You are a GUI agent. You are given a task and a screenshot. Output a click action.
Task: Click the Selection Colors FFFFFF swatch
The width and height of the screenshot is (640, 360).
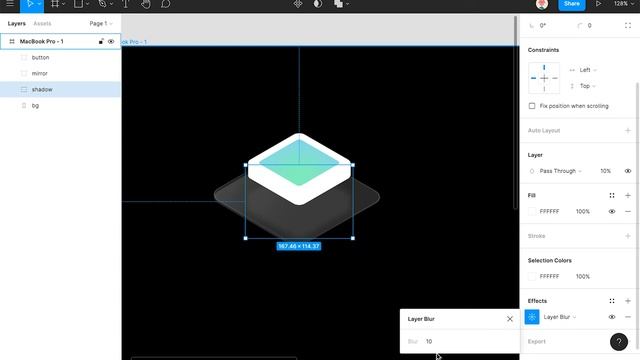coord(532,276)
